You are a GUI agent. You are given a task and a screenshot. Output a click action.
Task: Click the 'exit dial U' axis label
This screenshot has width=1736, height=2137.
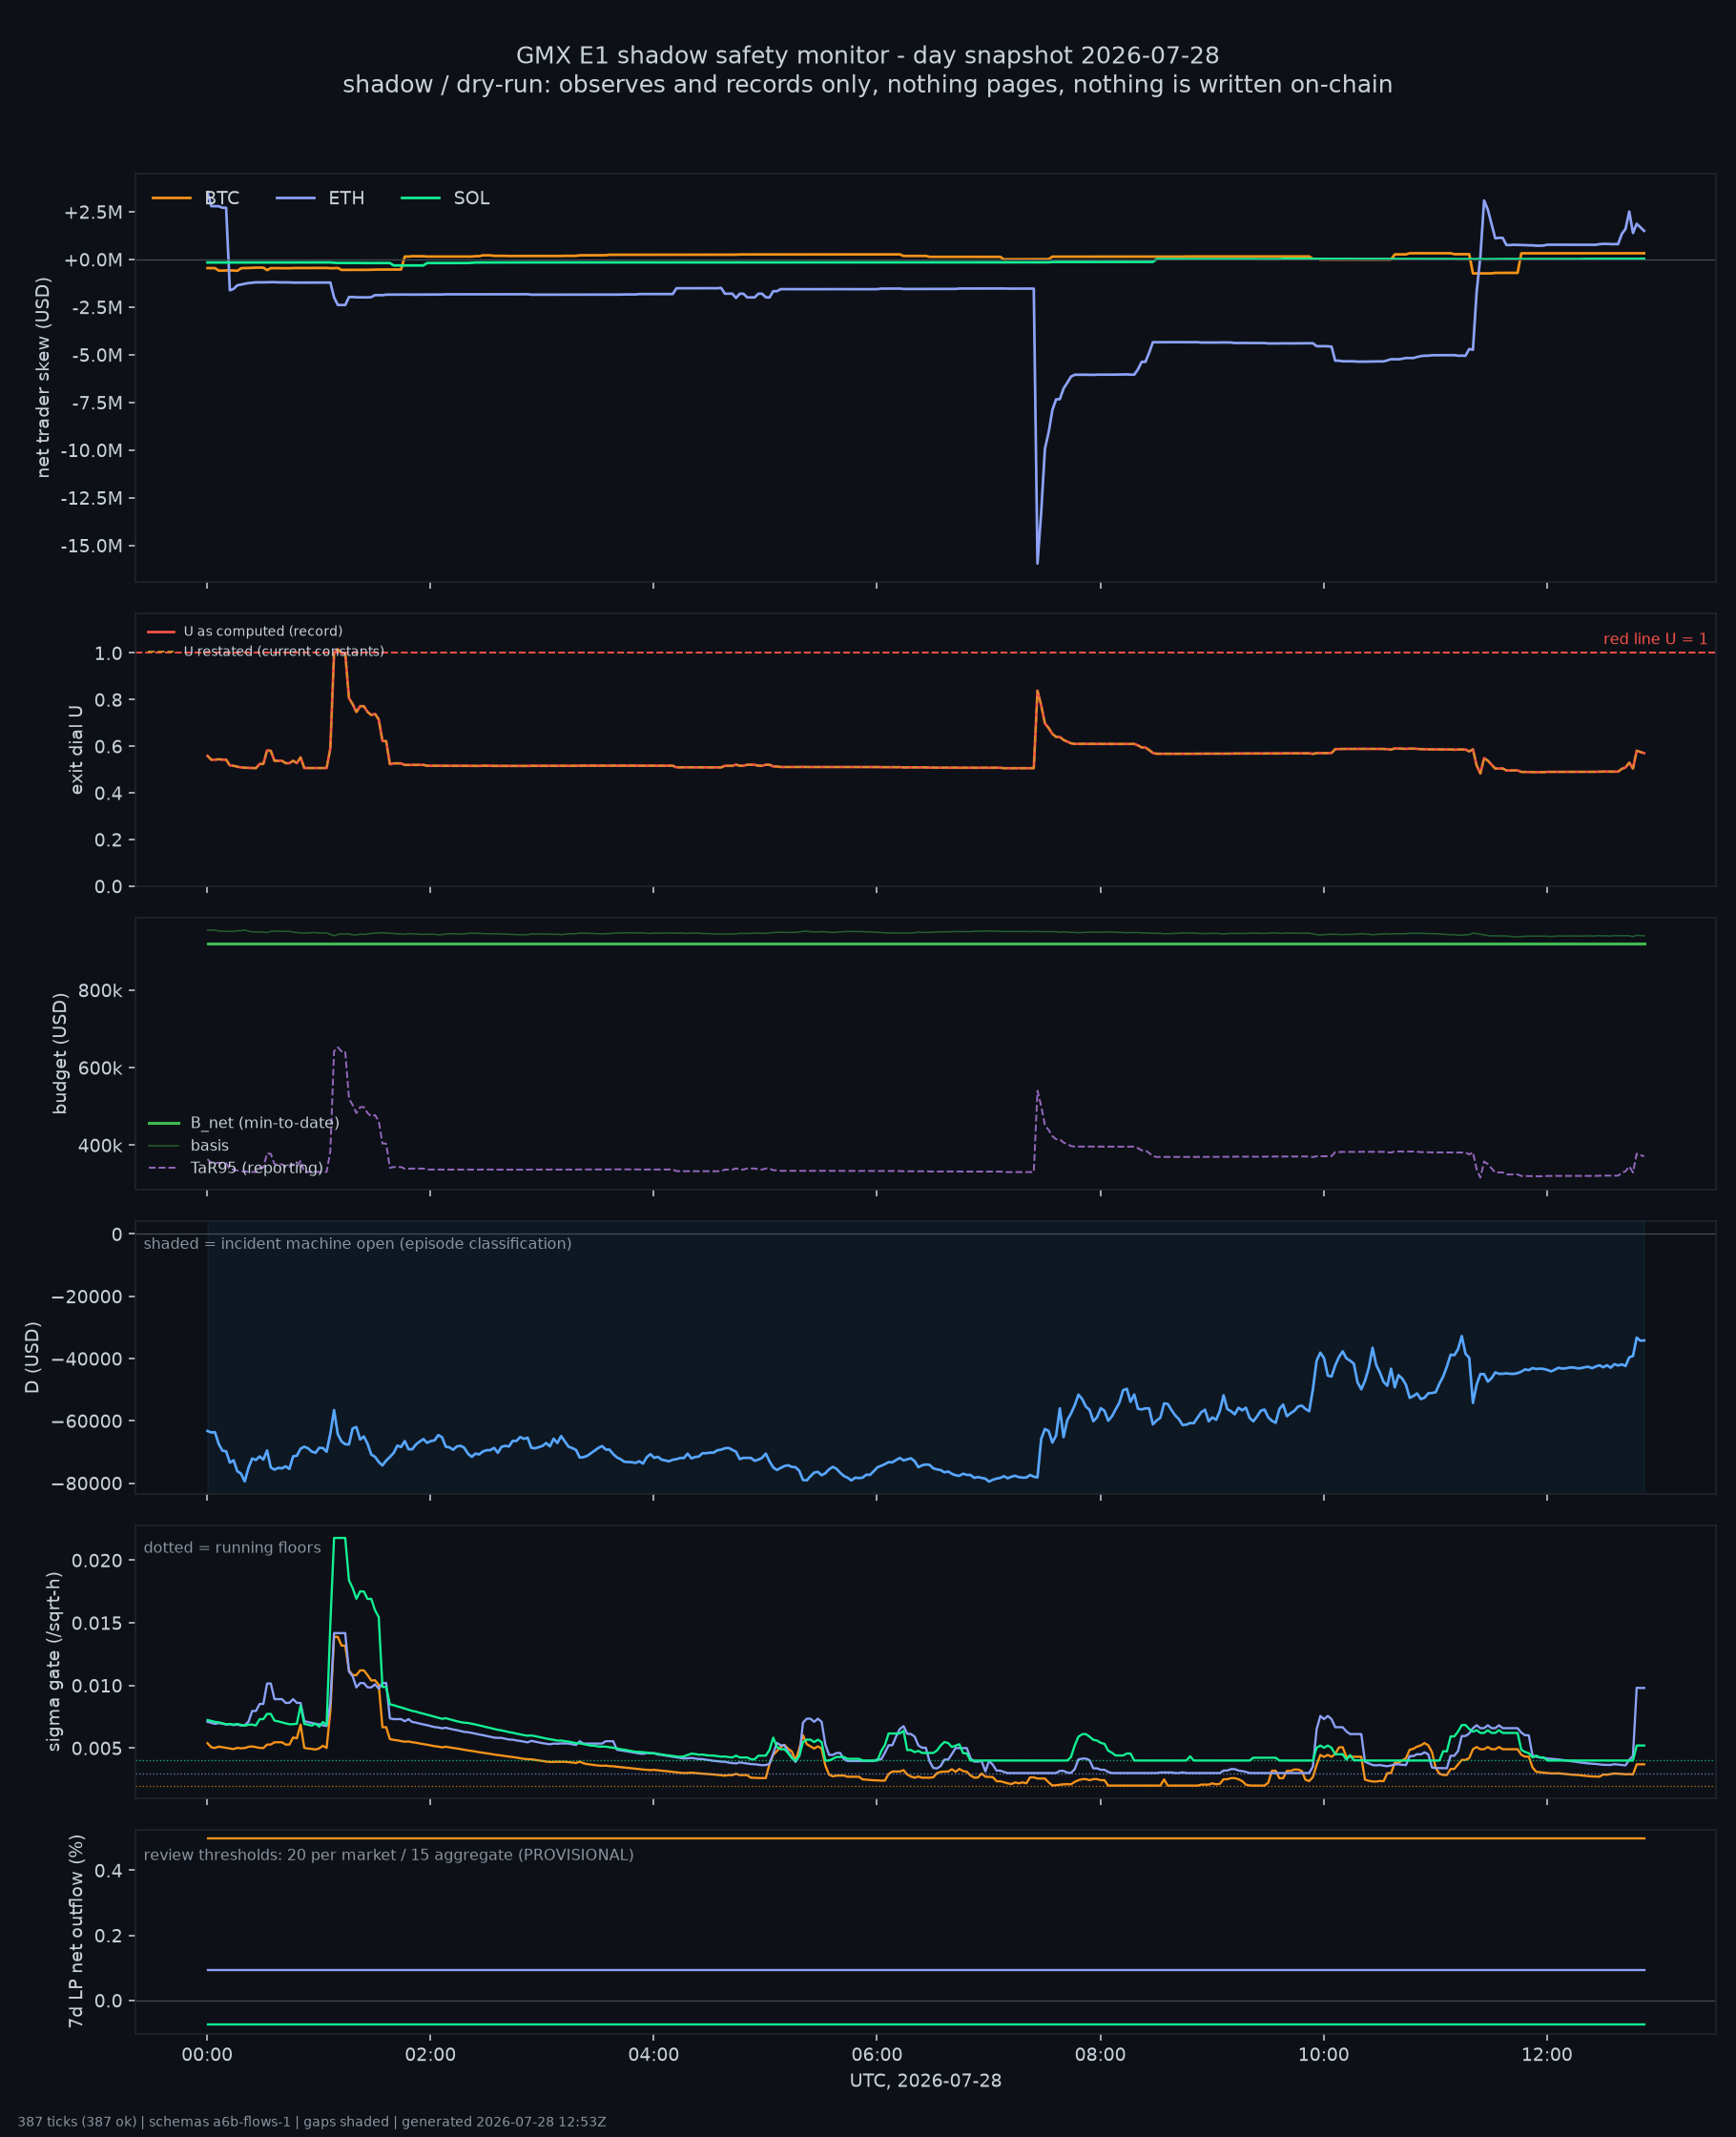tap(76, 750)
